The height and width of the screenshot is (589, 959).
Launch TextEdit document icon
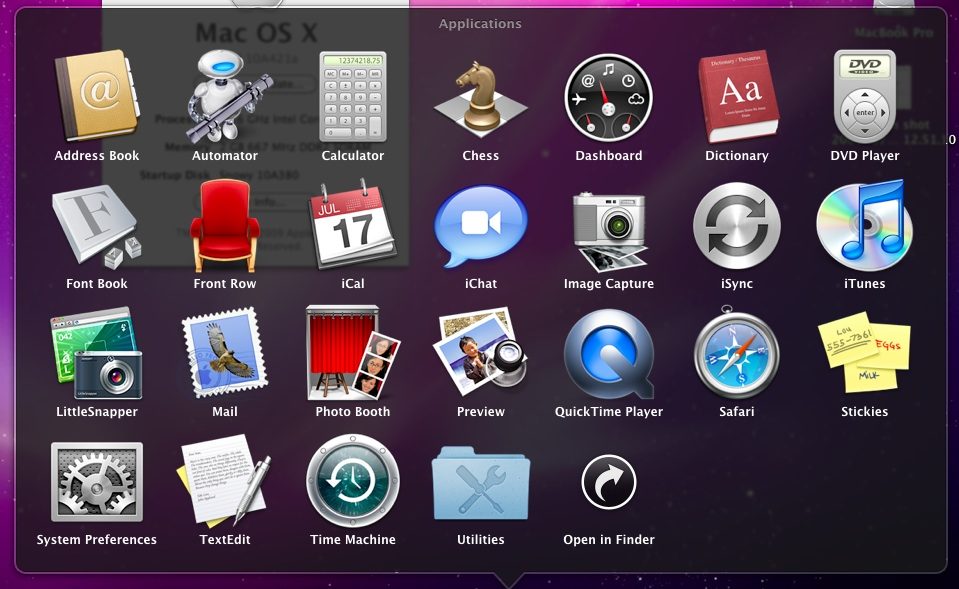[x=224, y=481]
